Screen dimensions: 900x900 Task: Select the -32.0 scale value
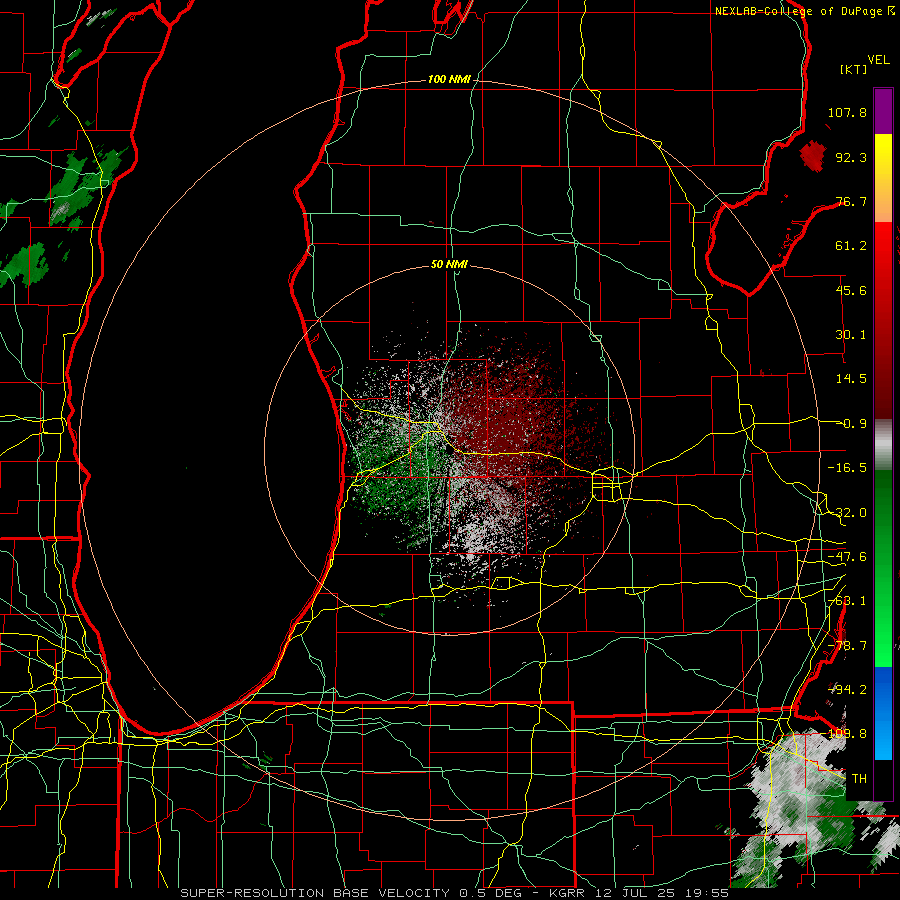click(x=847, y=513)
